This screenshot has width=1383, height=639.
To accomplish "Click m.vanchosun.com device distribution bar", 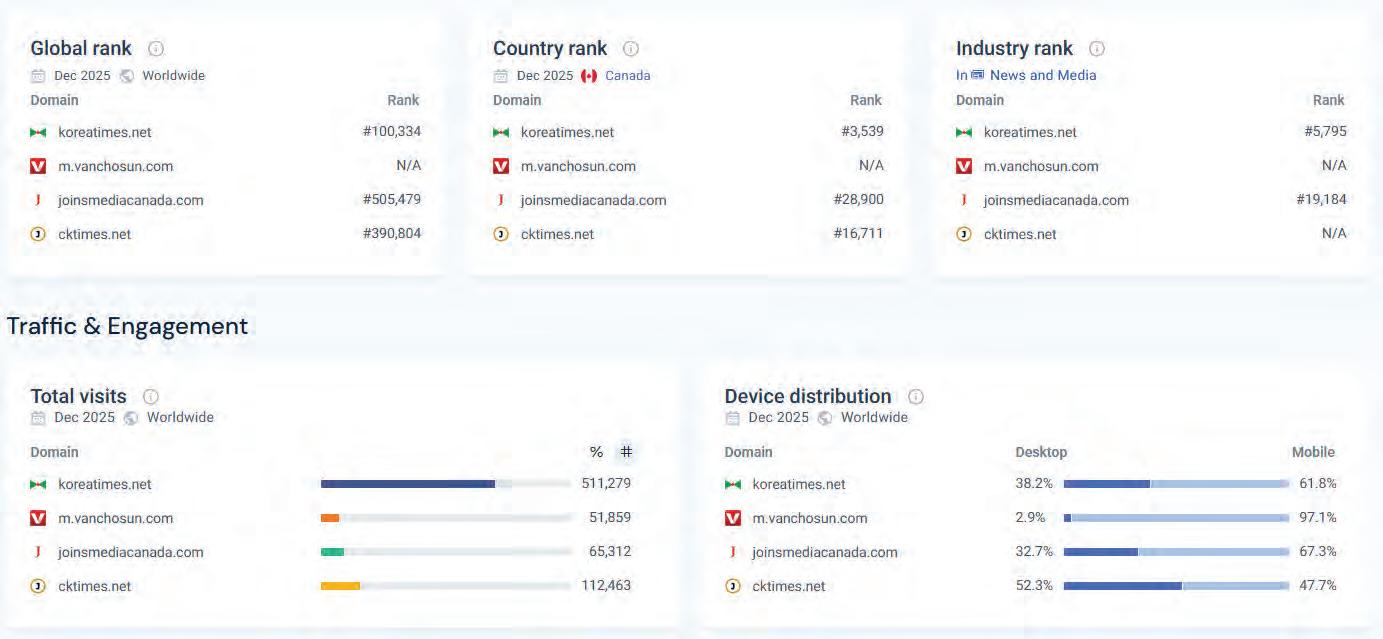I will [x=1176, y=518].
